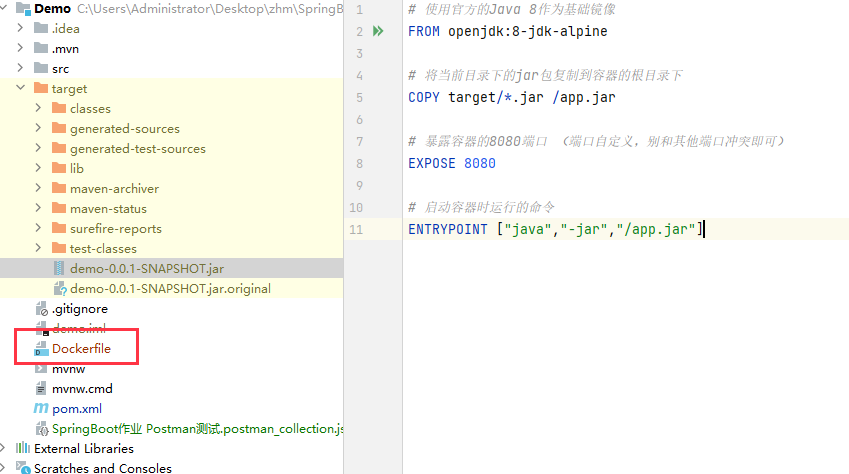The height and width of the screenshot is (474, 849).
Task: Run the Dockerfile via the green gutter arrows
Action: click(378, 31)
